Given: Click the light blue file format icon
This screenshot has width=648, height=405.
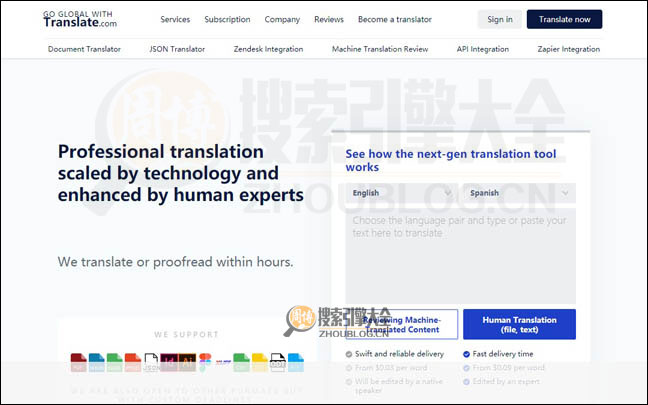Looking at the screenshot, I should tap(296, 362).
